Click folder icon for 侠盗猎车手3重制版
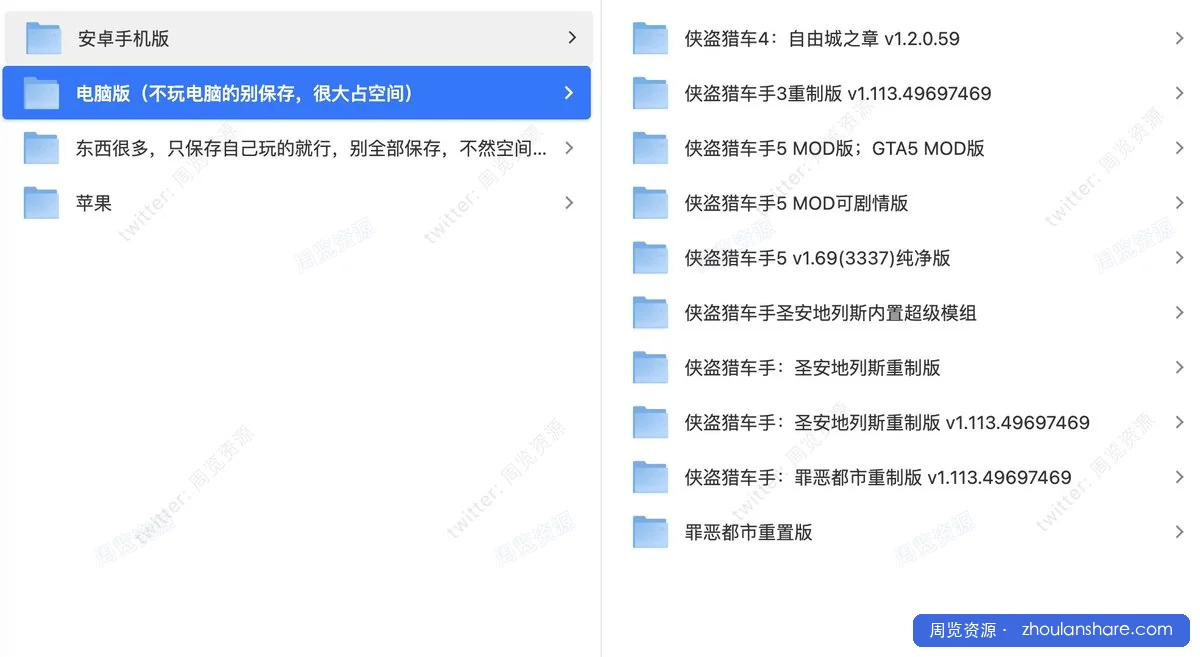 tap(650, 93)
